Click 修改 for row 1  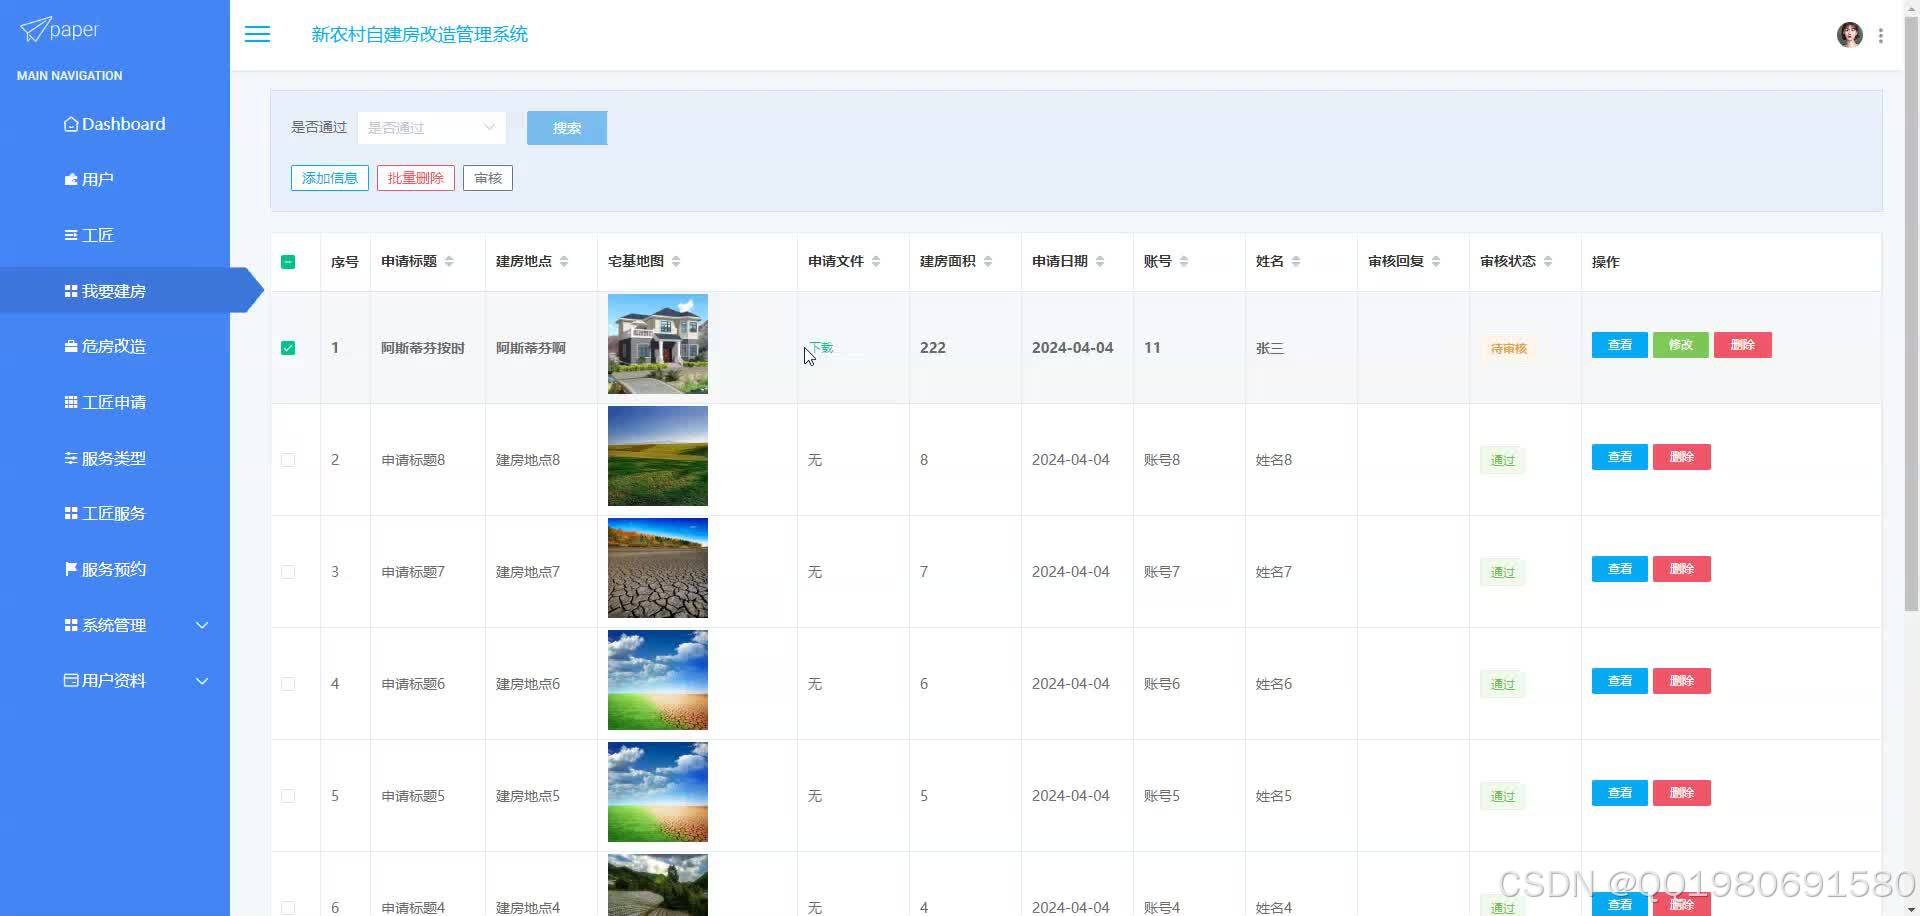click(1681, 345)
